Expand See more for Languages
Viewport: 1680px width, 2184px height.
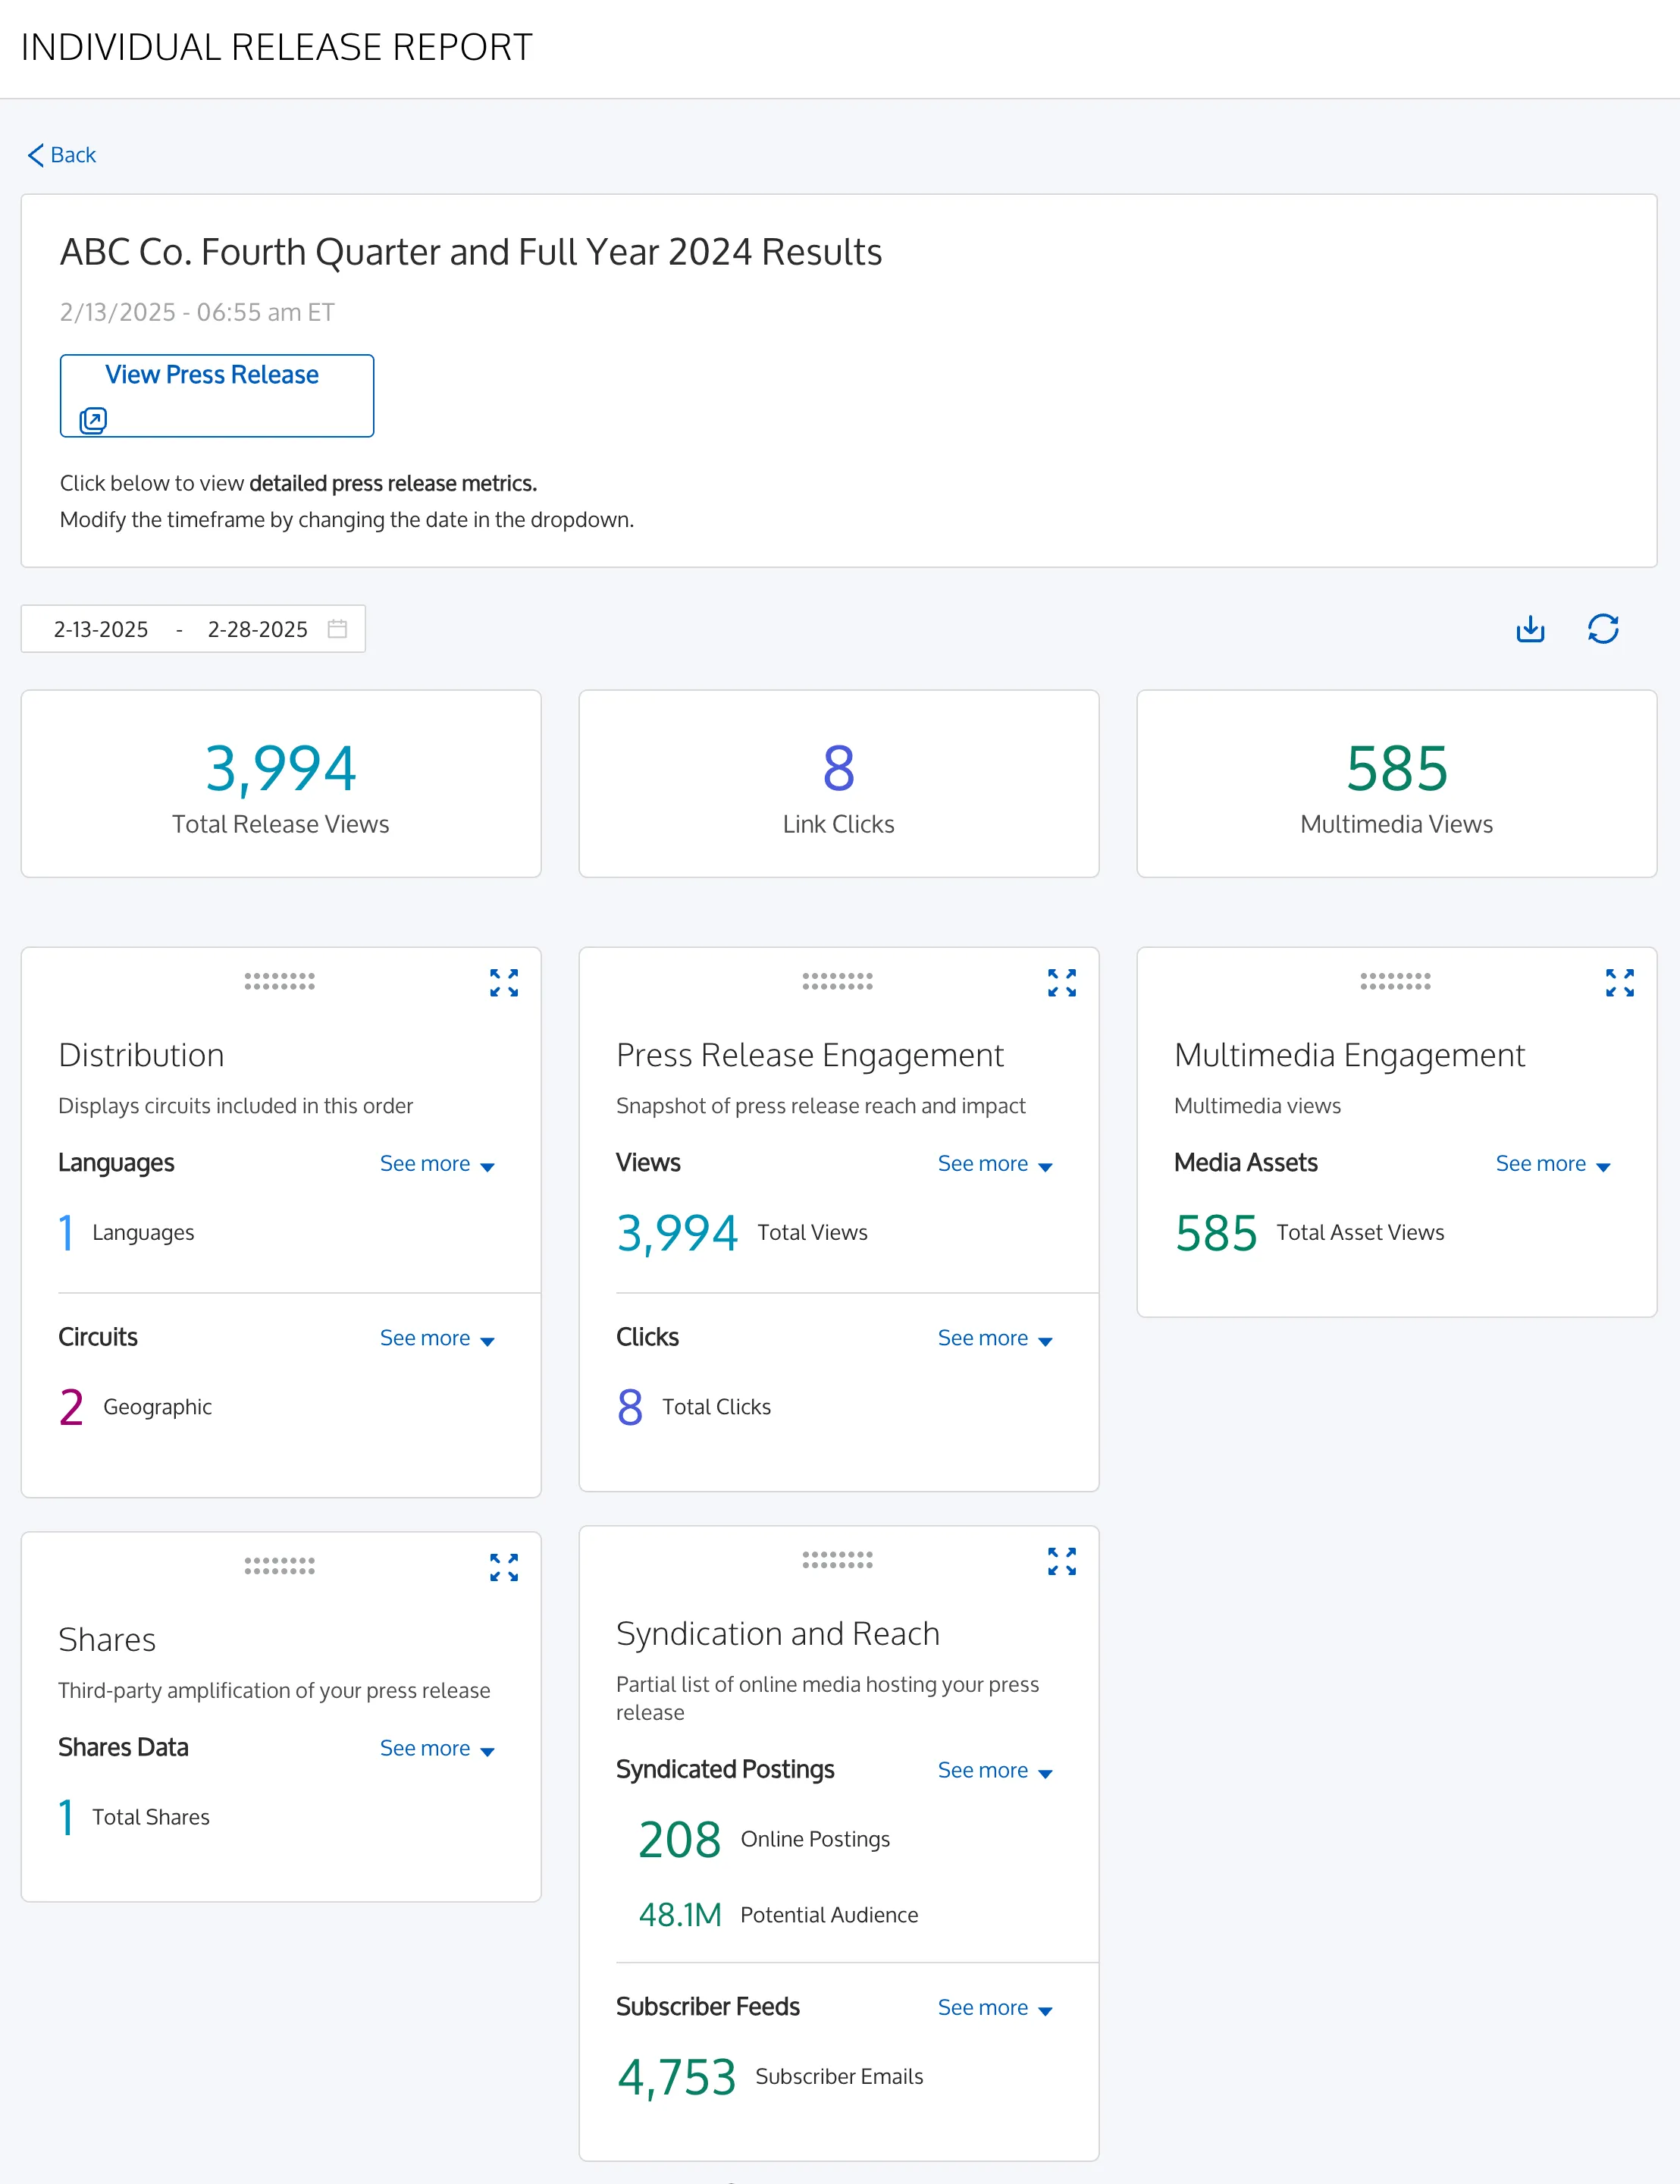tap(437, 1164)
